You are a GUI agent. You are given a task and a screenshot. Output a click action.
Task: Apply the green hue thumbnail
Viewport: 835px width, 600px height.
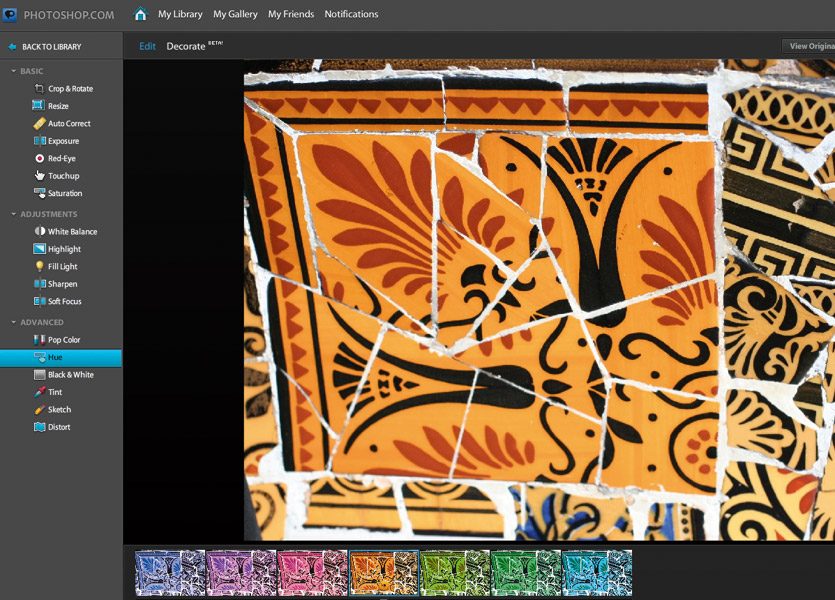tap(526, 573)
